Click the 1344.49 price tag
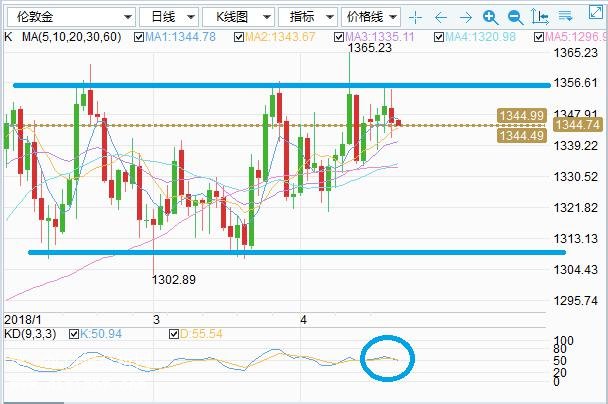The image size is (608, 404). click(522, 136)
